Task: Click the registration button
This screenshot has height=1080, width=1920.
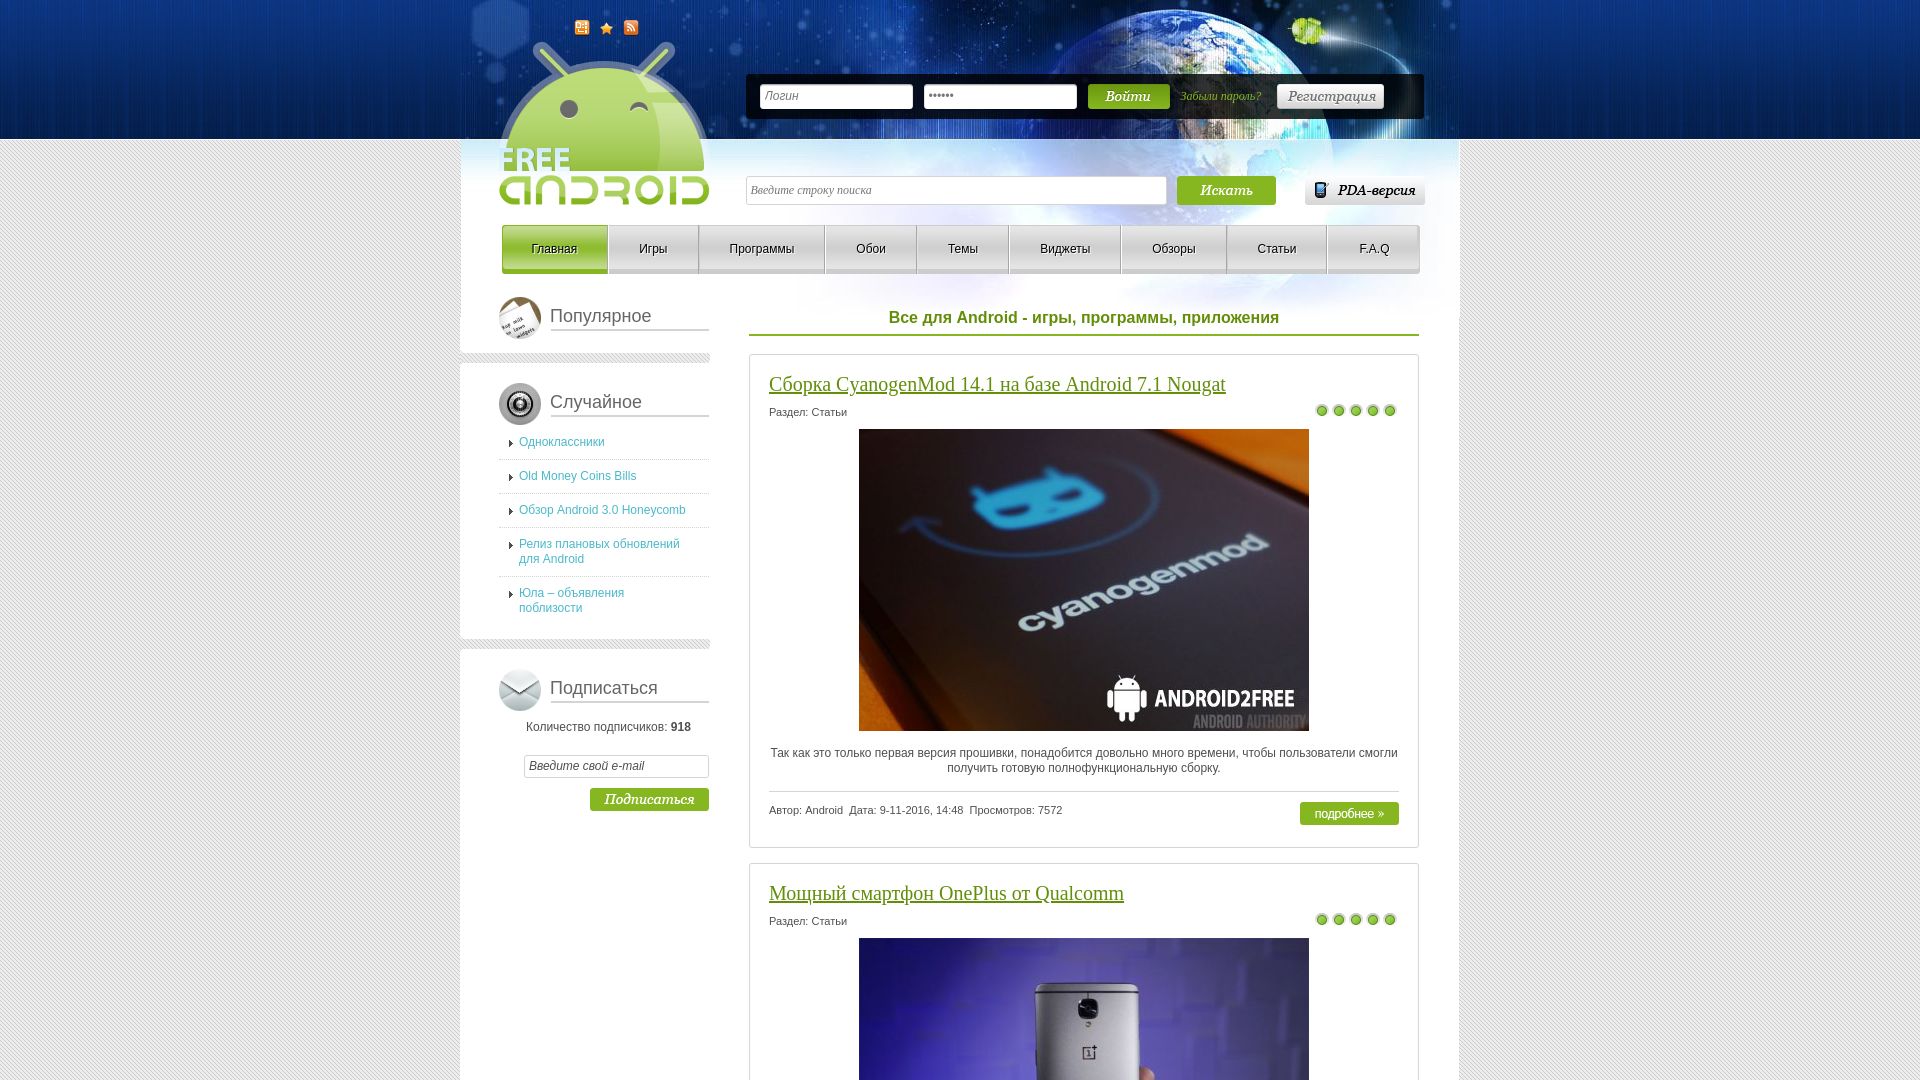Action: 1331,95
